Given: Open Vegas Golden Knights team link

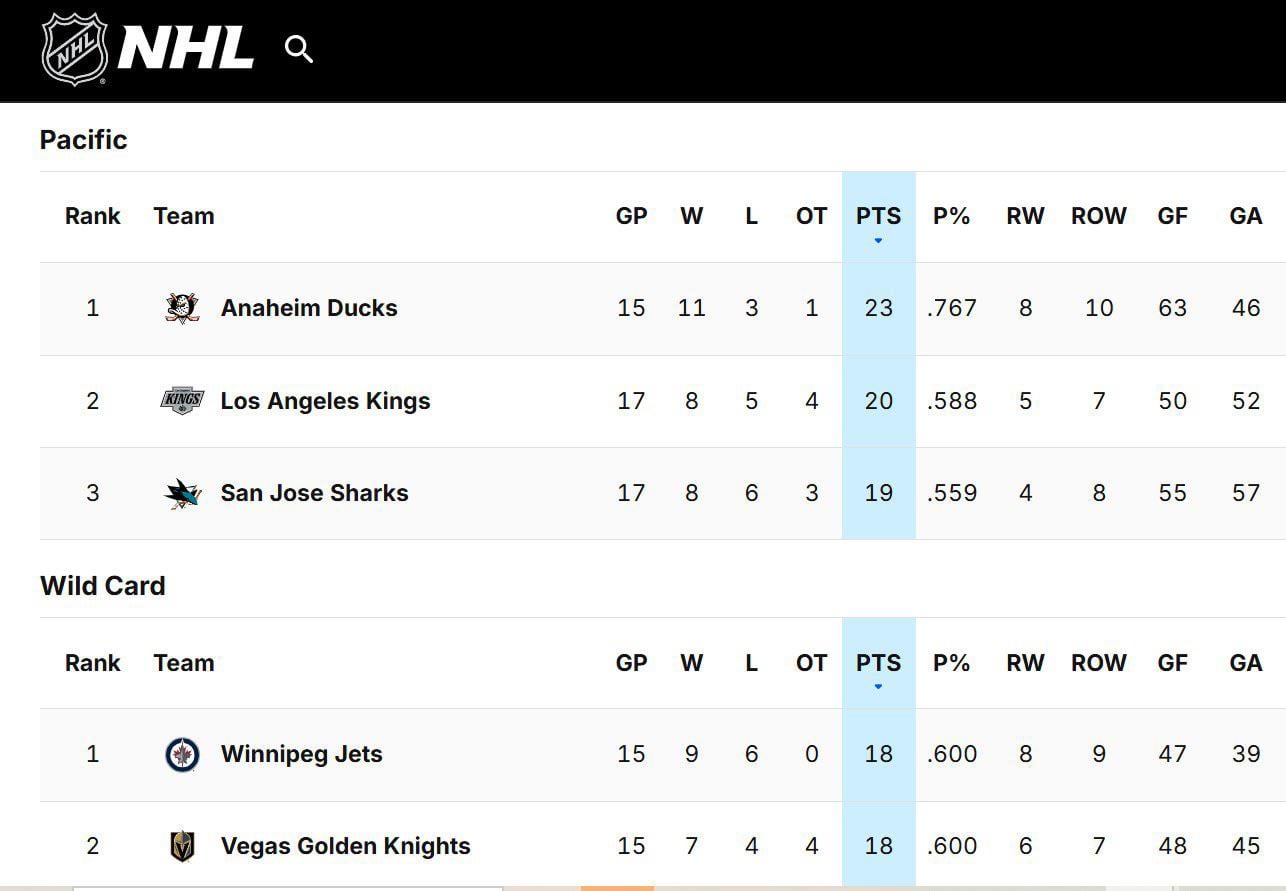Looking at the screenshot, I should click(345, 846).
